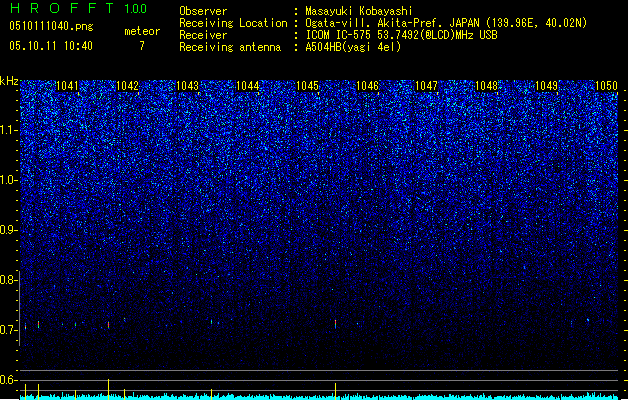This screenshot has height=400, width=629.
Task: Click the 1050 time axis label
Action: tap(606, 86)
